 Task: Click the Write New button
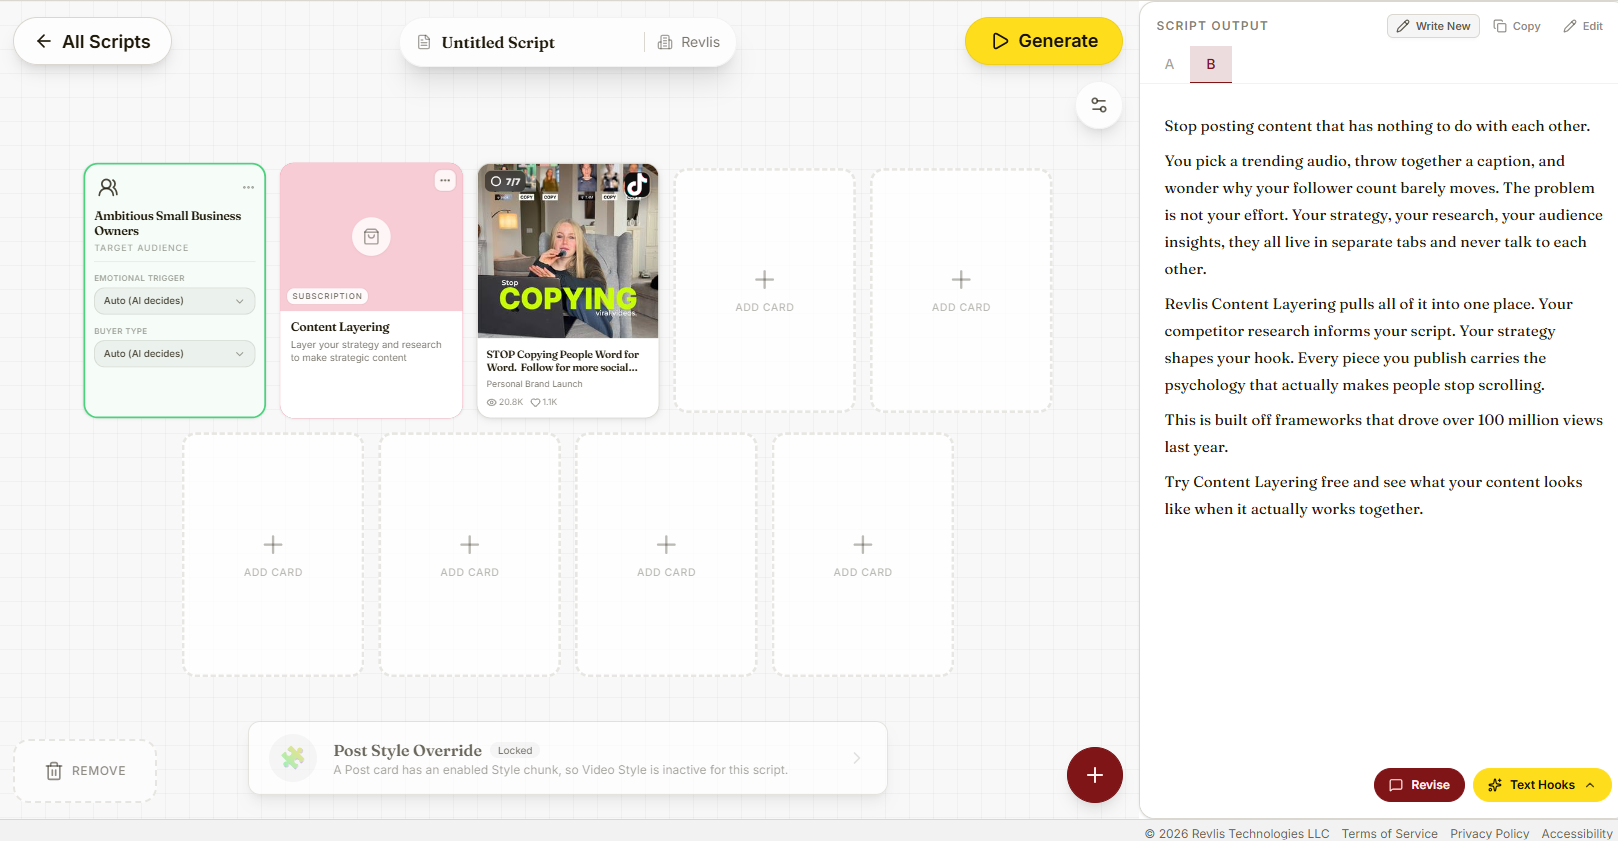point(1433,26)
